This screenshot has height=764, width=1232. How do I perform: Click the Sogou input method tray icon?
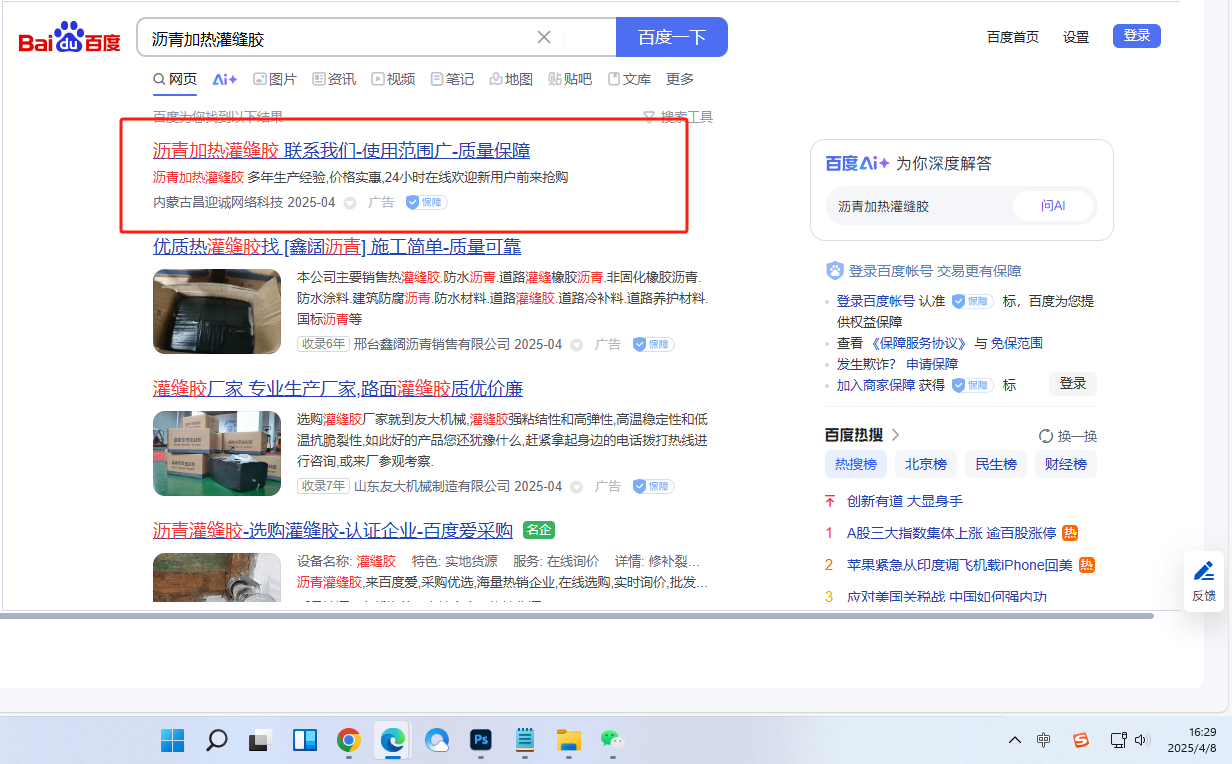click(1080, 740)
